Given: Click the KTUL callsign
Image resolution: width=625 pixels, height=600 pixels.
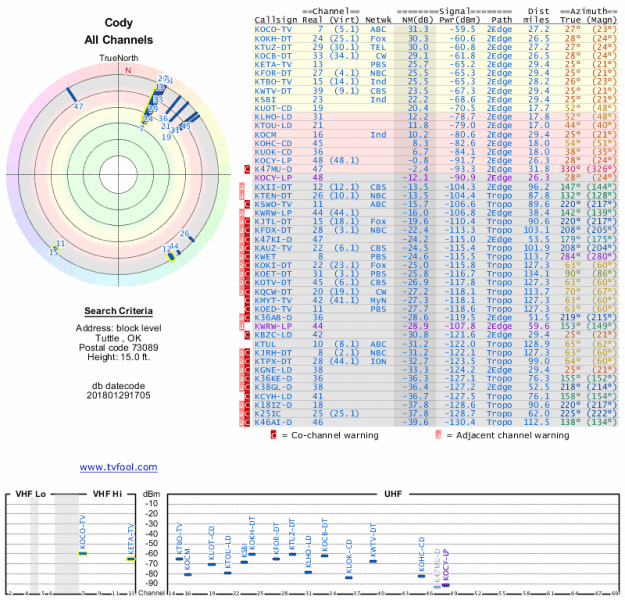Looking at the screenshot, I should (265, 344).
